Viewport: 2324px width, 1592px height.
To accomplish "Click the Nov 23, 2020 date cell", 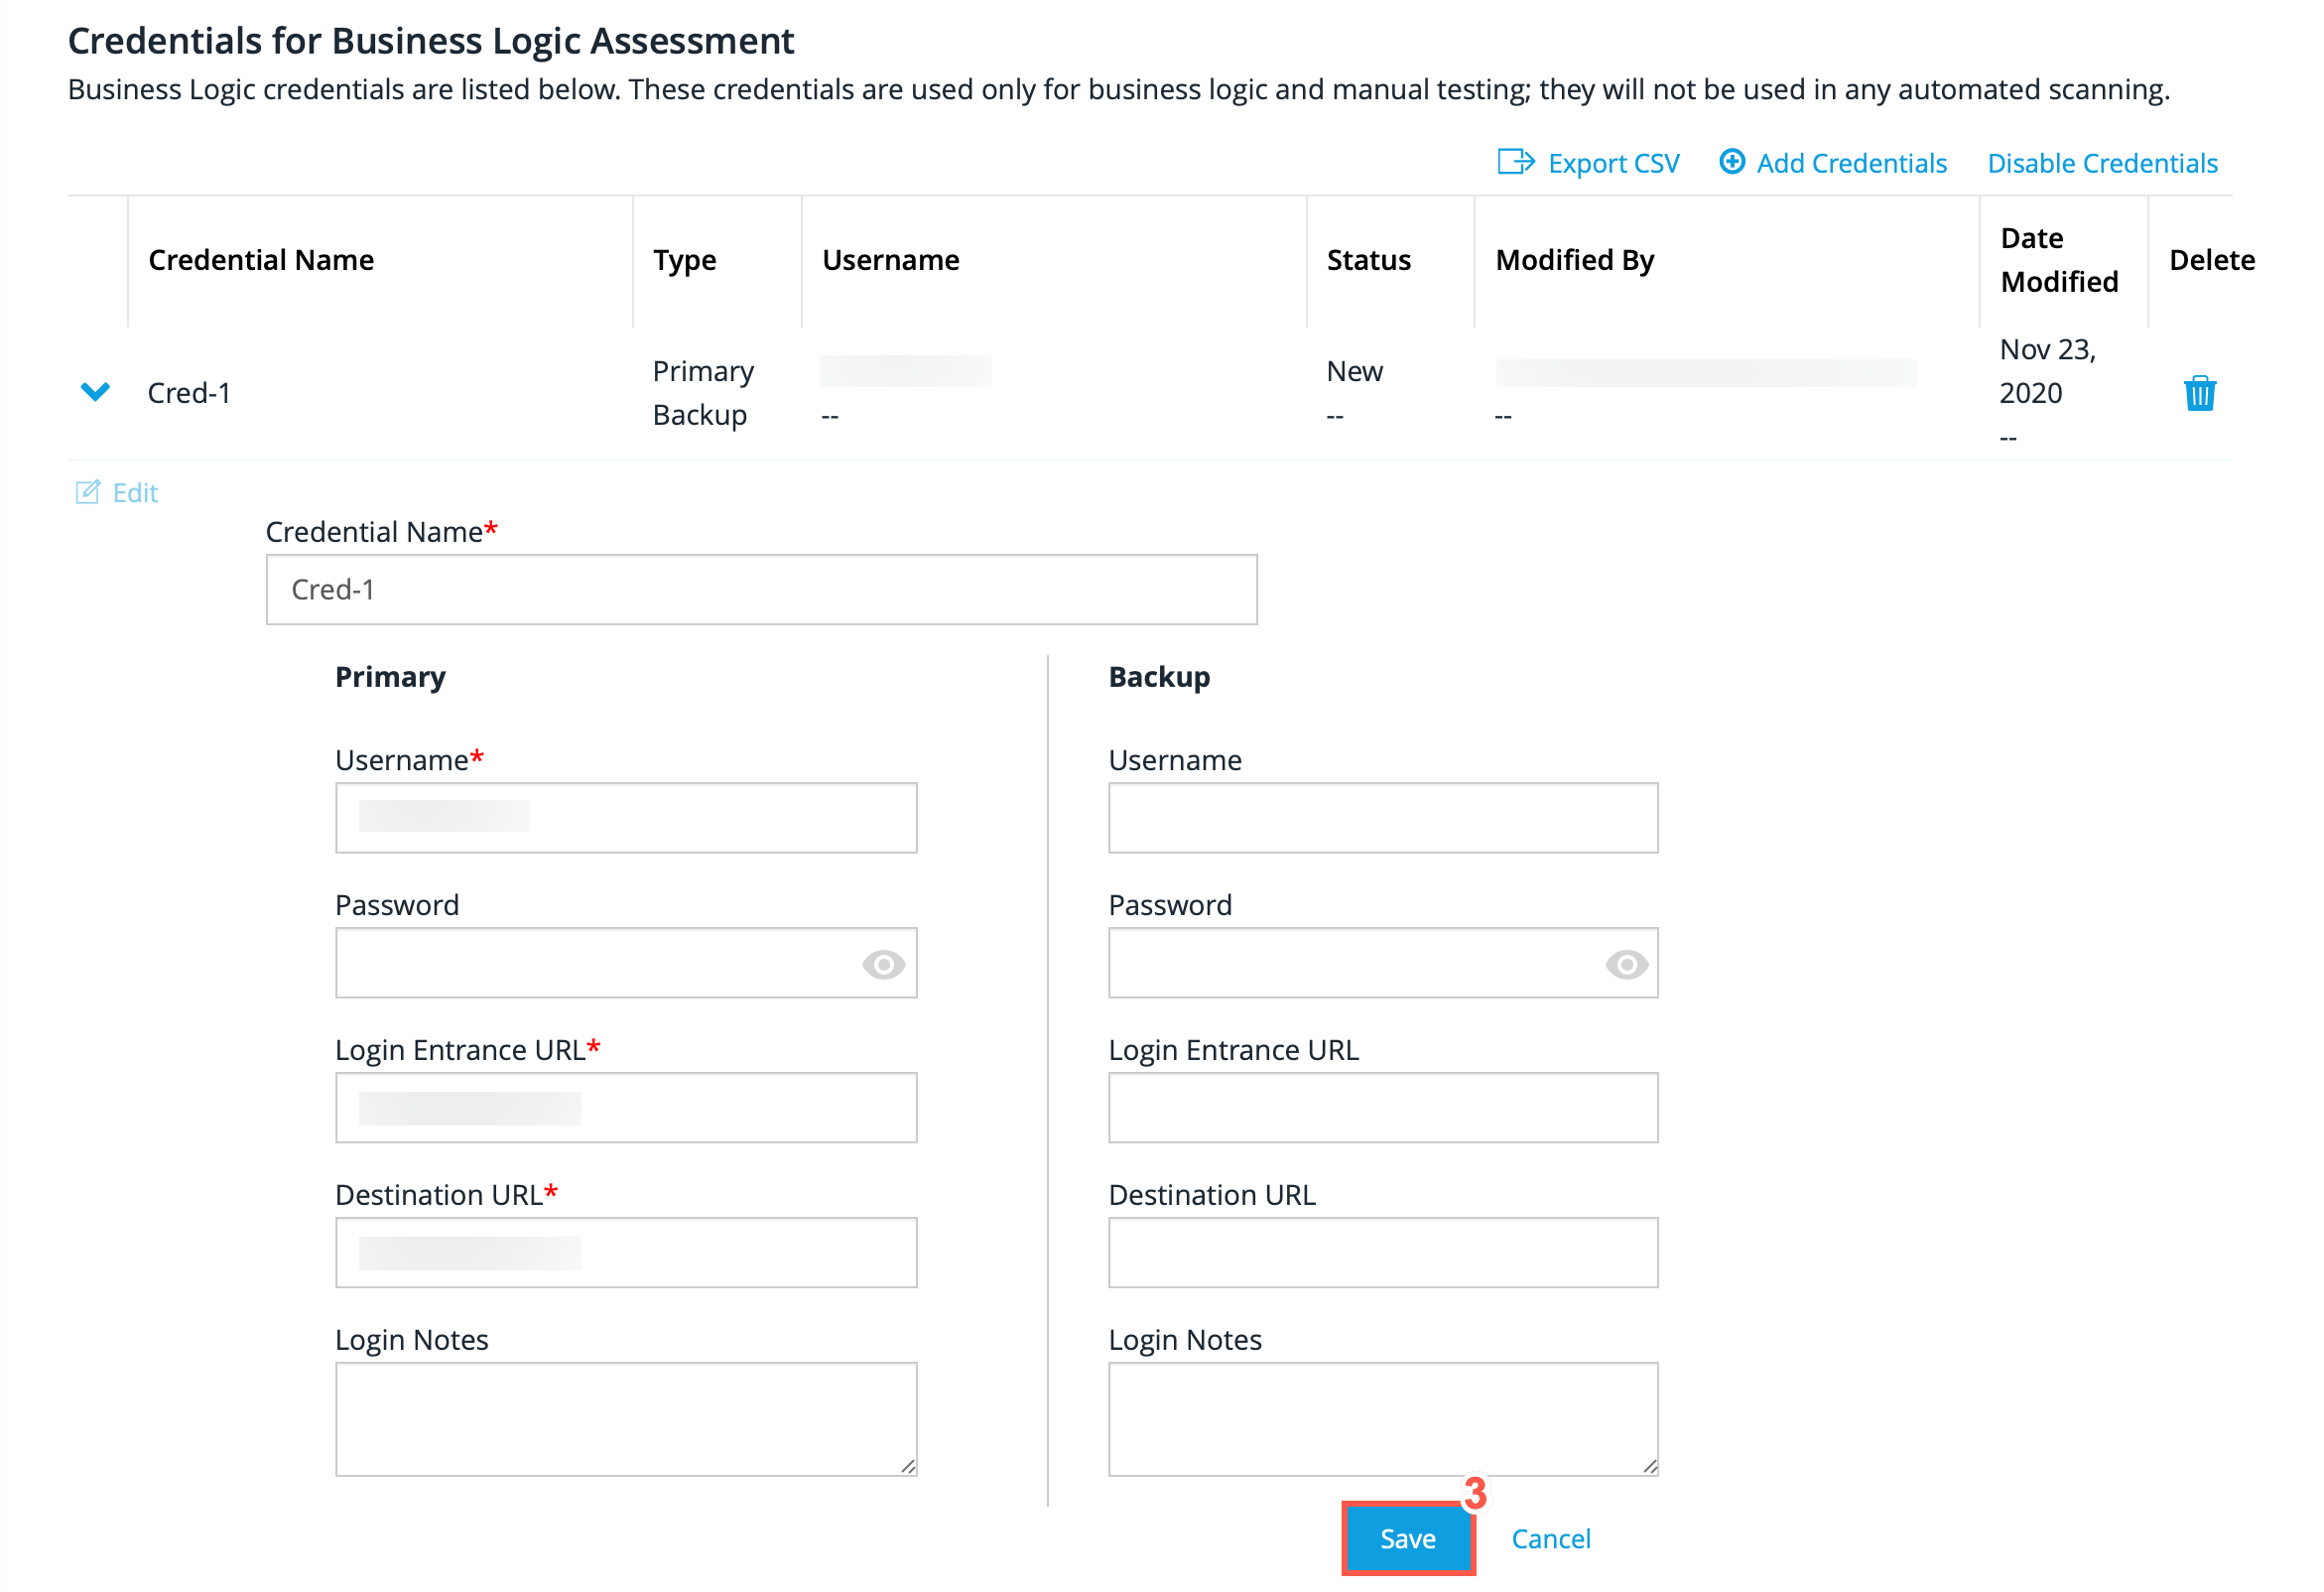I will point(2047,371).
